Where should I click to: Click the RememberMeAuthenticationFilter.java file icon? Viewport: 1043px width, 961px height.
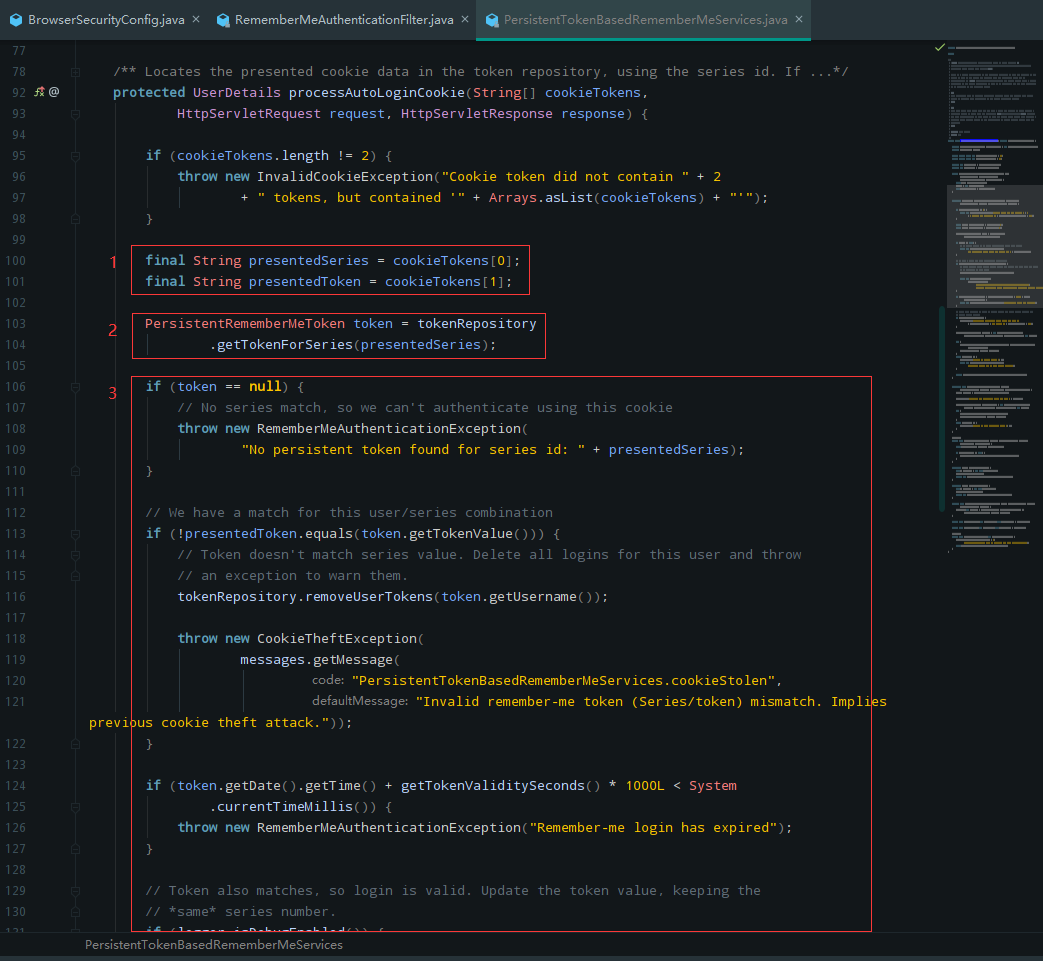223,20
